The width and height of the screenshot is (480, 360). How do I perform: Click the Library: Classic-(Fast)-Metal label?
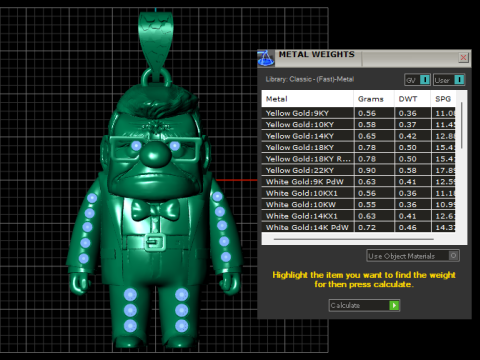pos(310,79)
